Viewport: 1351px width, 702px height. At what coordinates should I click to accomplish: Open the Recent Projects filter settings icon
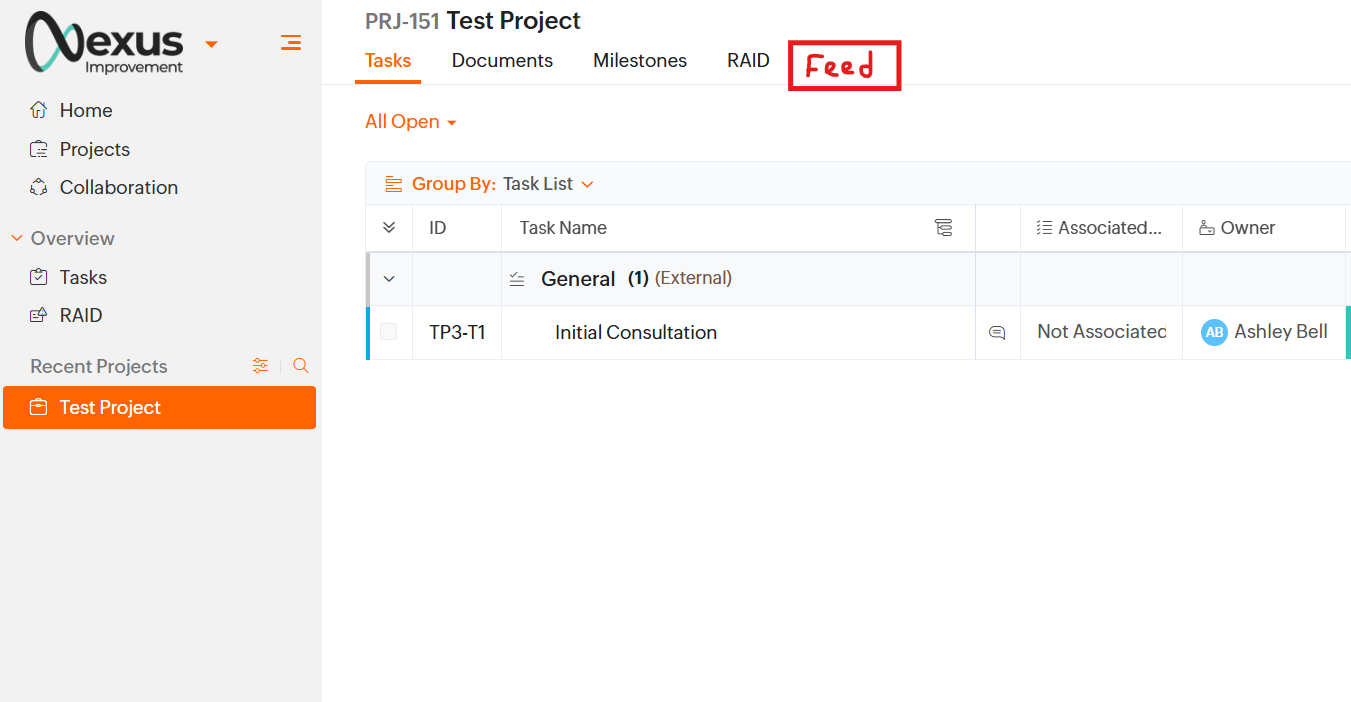coord(260,366)
